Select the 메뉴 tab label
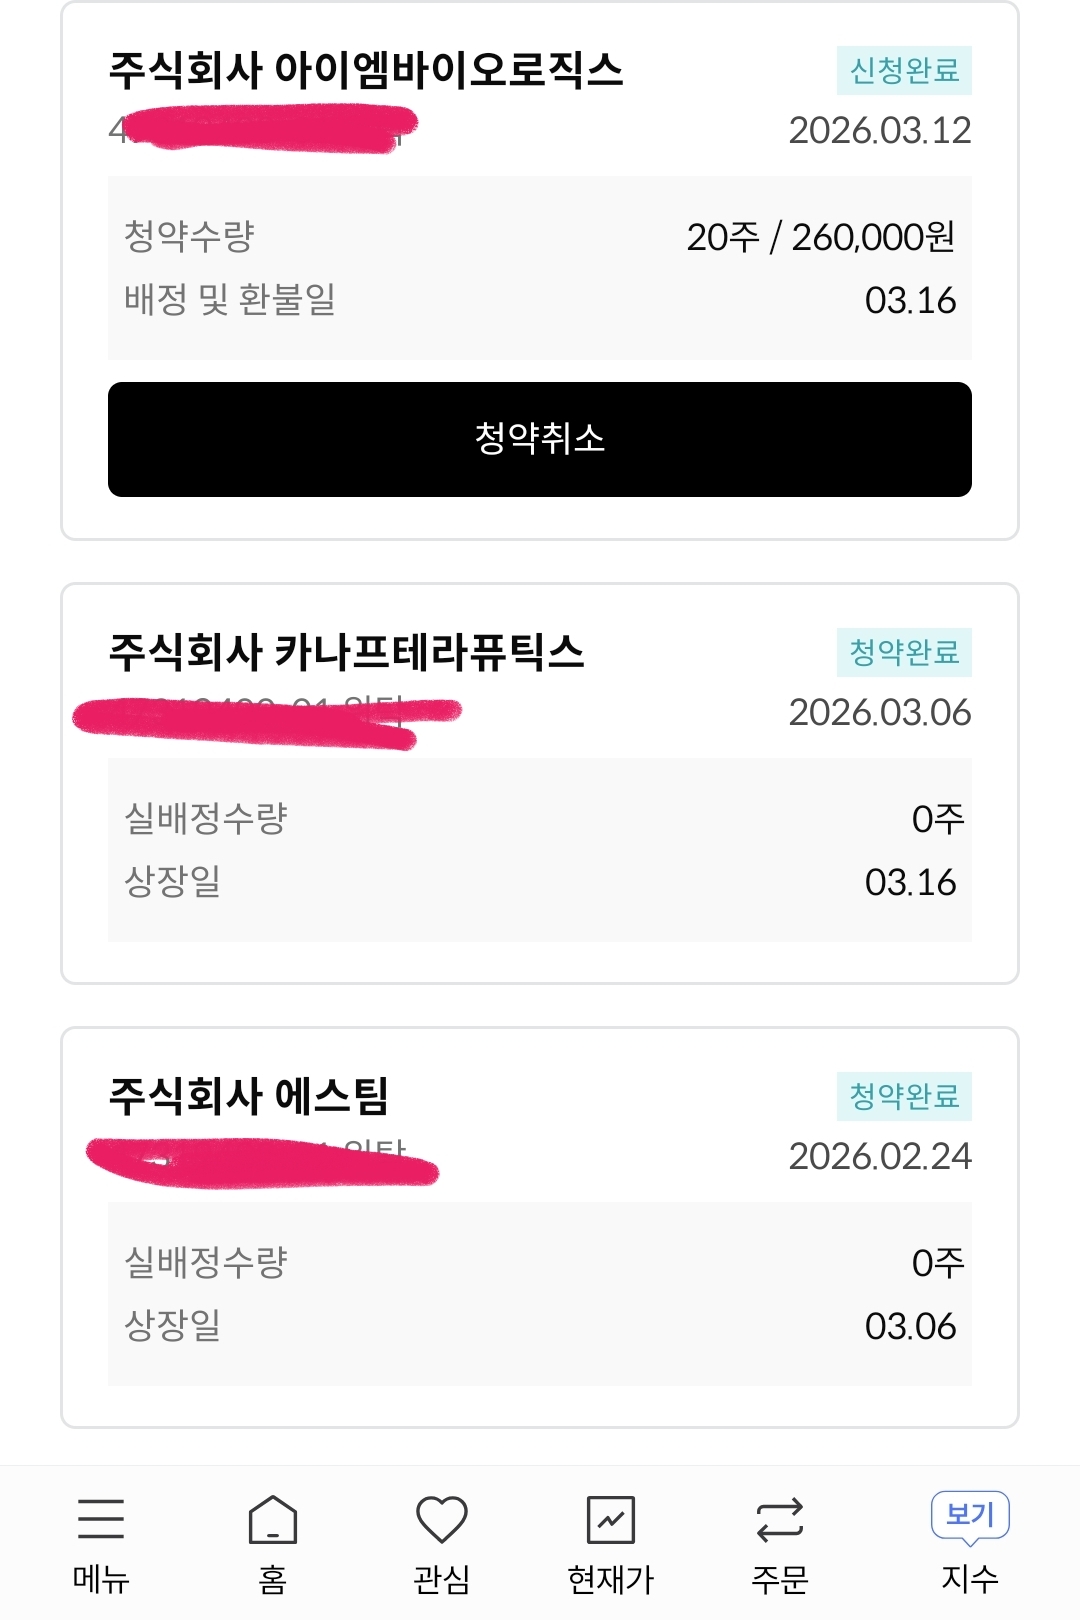The width and height of the screenshot is (1080, 1620). (x=101, y=1580)
